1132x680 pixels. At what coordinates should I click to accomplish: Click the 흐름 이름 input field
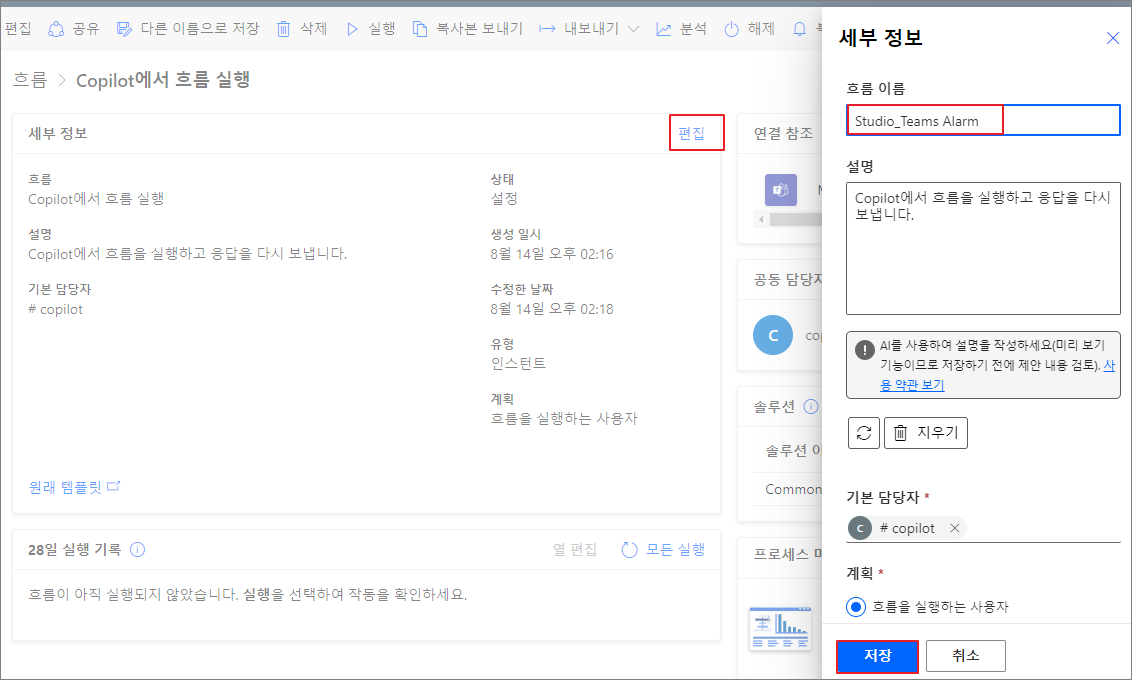[983, 121]
